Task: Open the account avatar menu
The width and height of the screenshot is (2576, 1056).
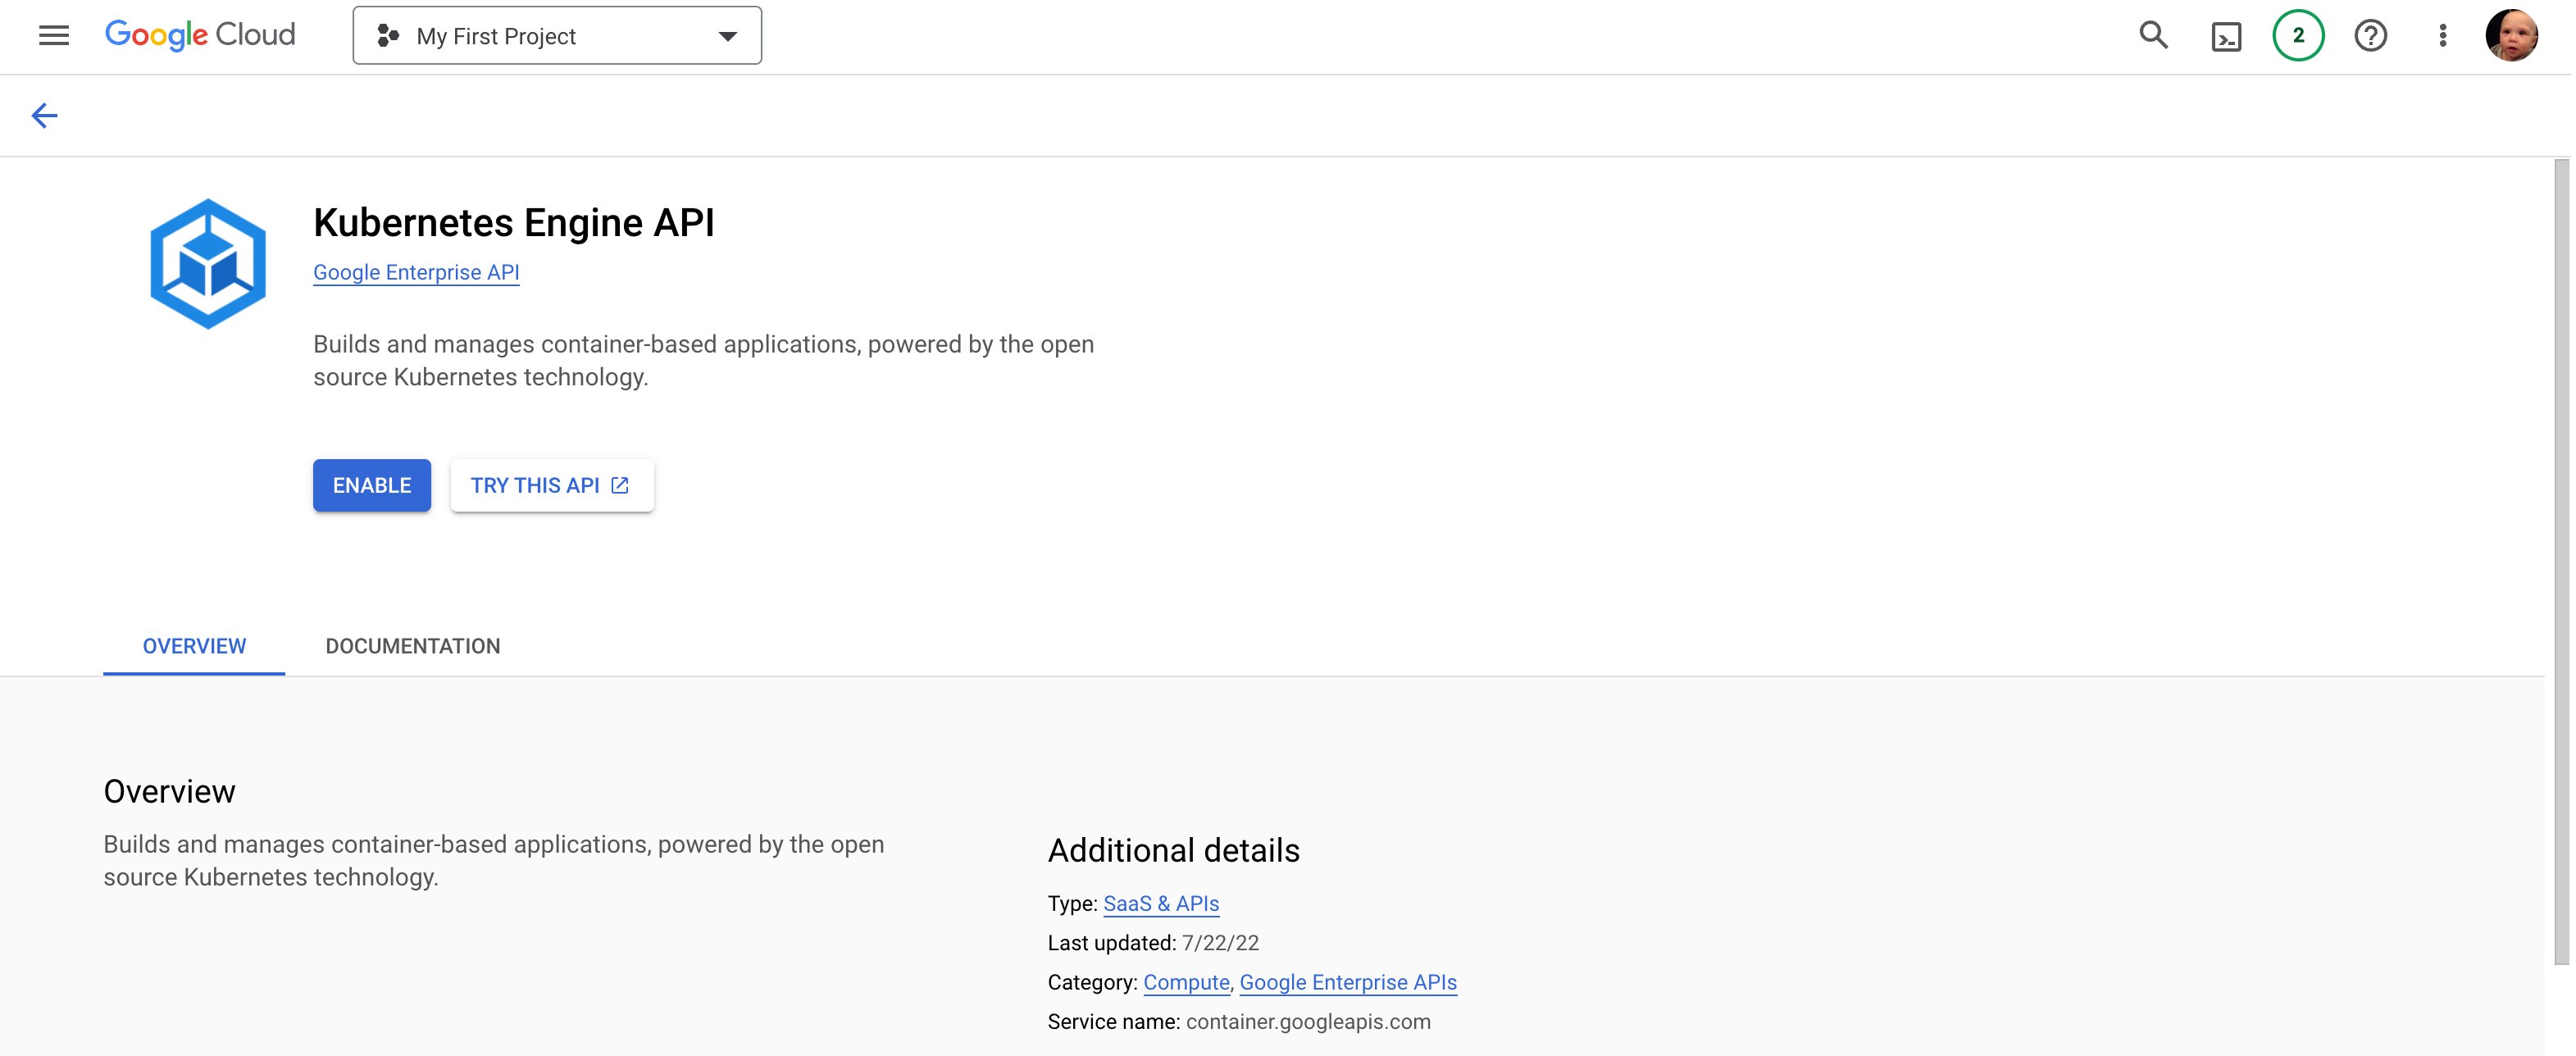Action: tap(2511, 35)
